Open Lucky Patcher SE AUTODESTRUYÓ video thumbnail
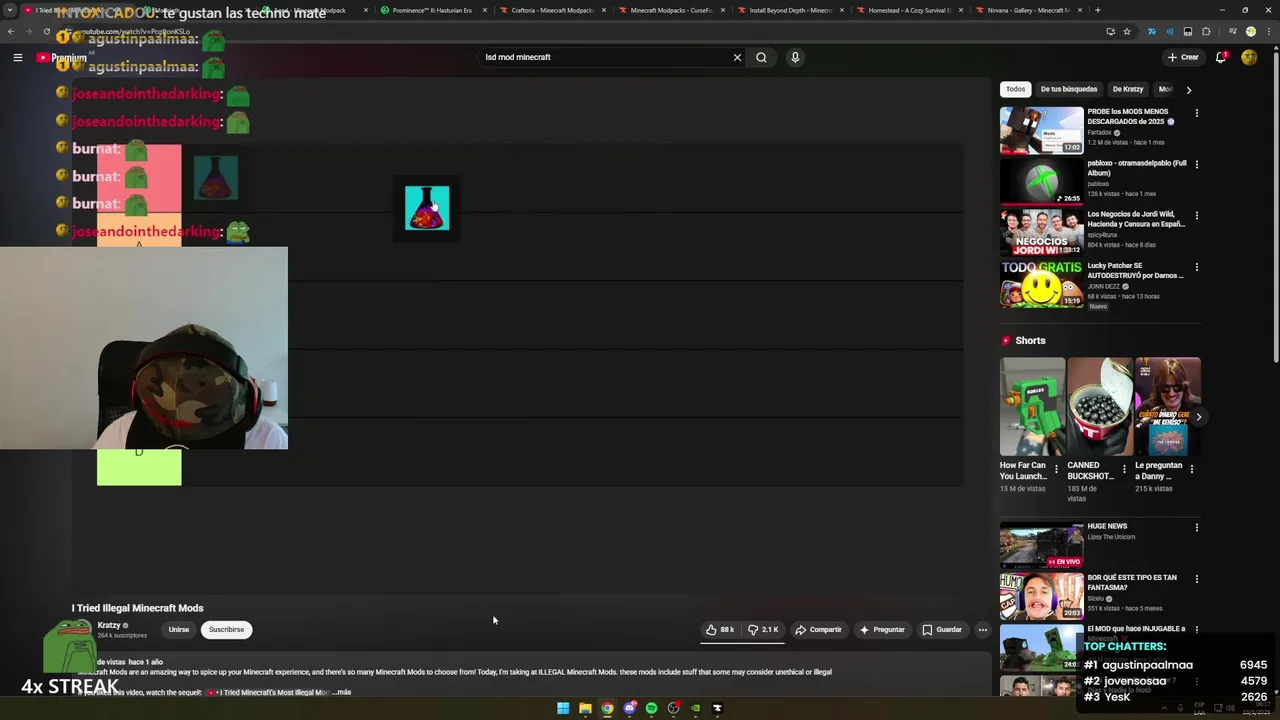This screenshot has height=720, width=1280. (x=1041, y=285)
